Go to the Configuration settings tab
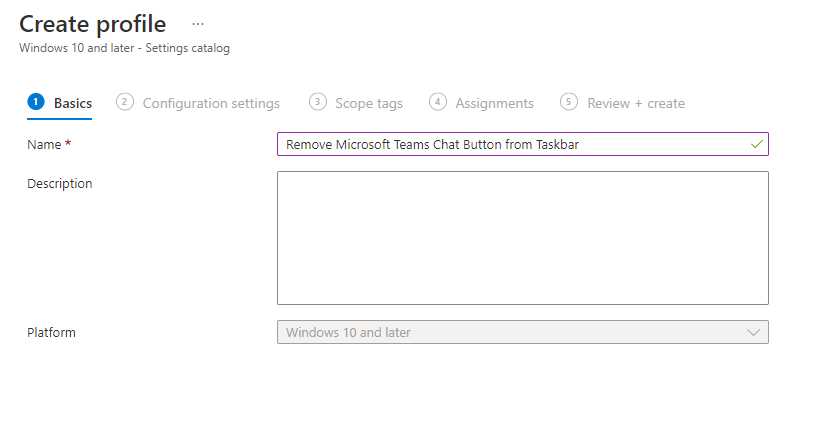 198,103
